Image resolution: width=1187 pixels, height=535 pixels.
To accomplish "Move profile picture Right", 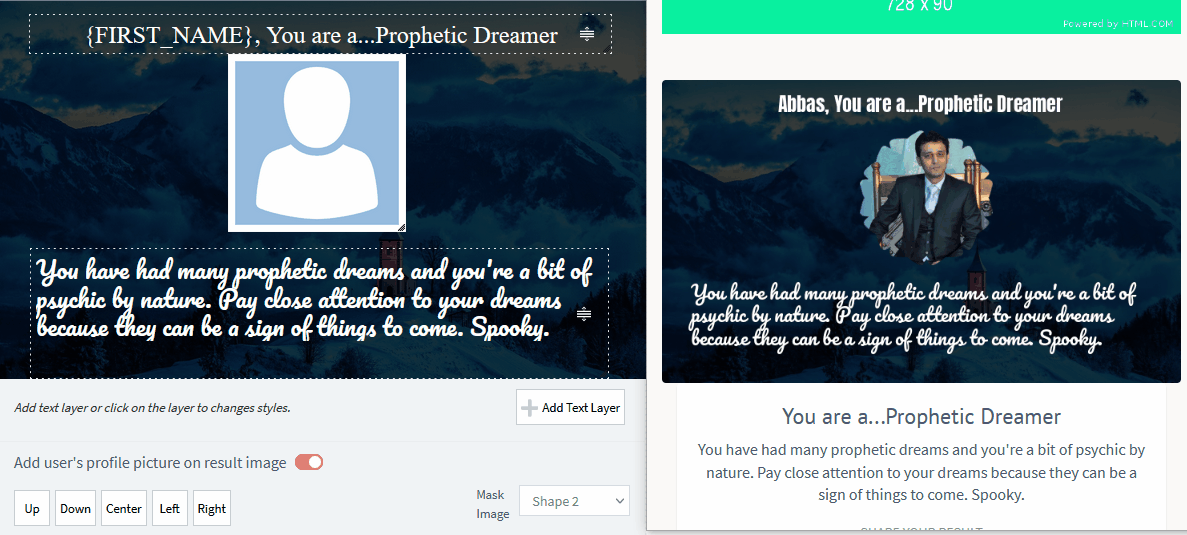I will tap(211, 509).
